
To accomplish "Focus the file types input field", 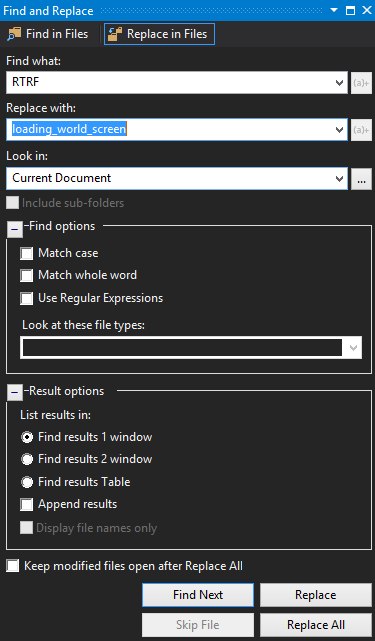I will (182, 347).
